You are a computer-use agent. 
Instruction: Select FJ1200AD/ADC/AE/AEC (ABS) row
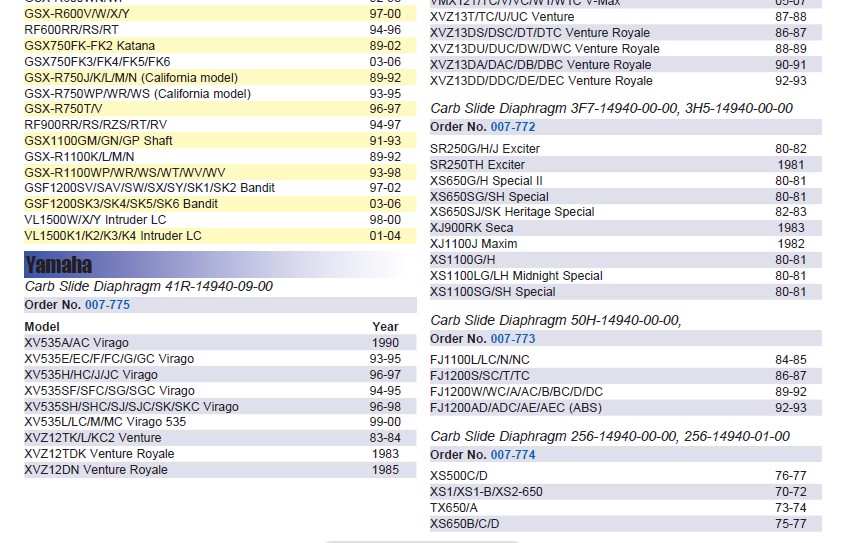(x=626, y=408)
